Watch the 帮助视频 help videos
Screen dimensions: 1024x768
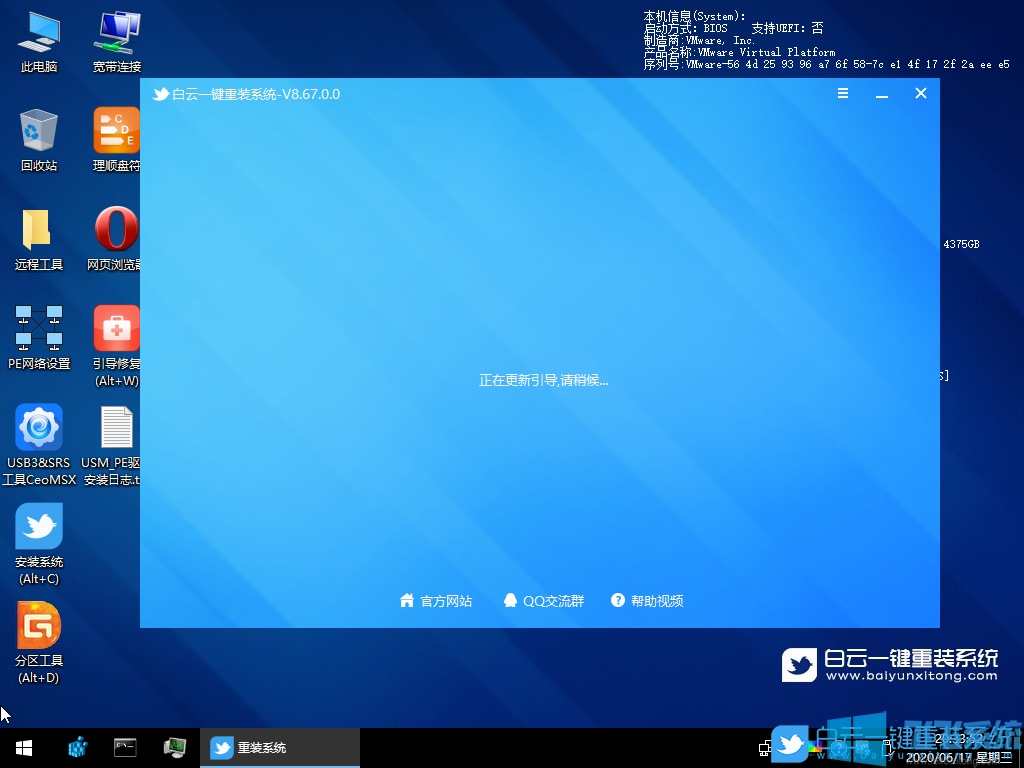tap(646, 601)
